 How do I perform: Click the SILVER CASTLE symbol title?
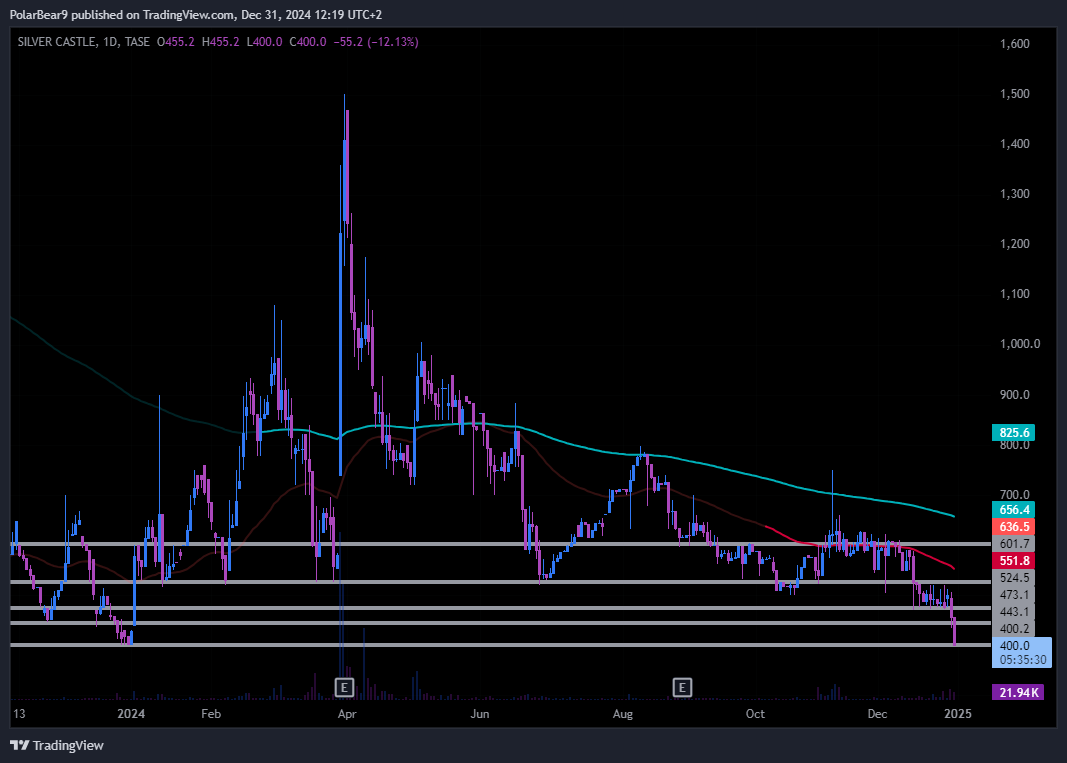coord(56,42)
